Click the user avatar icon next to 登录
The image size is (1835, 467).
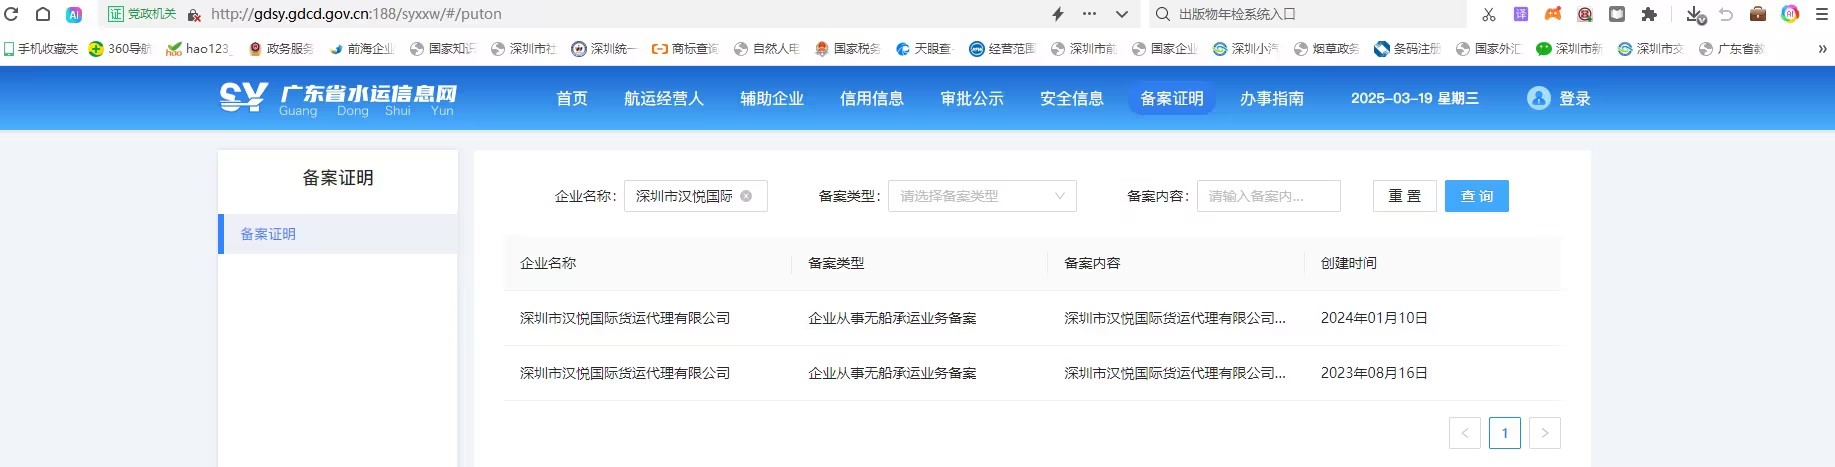point(1539,98)
